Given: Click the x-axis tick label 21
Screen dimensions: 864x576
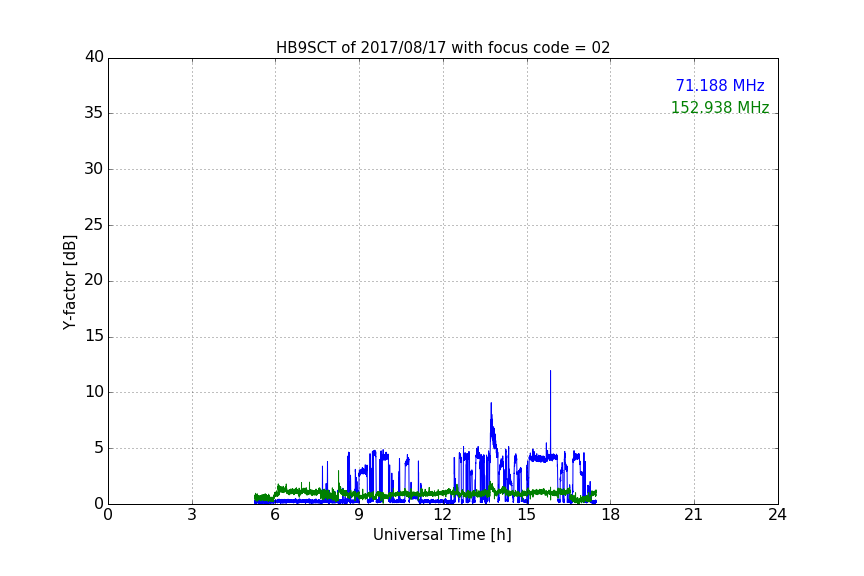Looking at the screenshot, I should [x=694, y=515].
